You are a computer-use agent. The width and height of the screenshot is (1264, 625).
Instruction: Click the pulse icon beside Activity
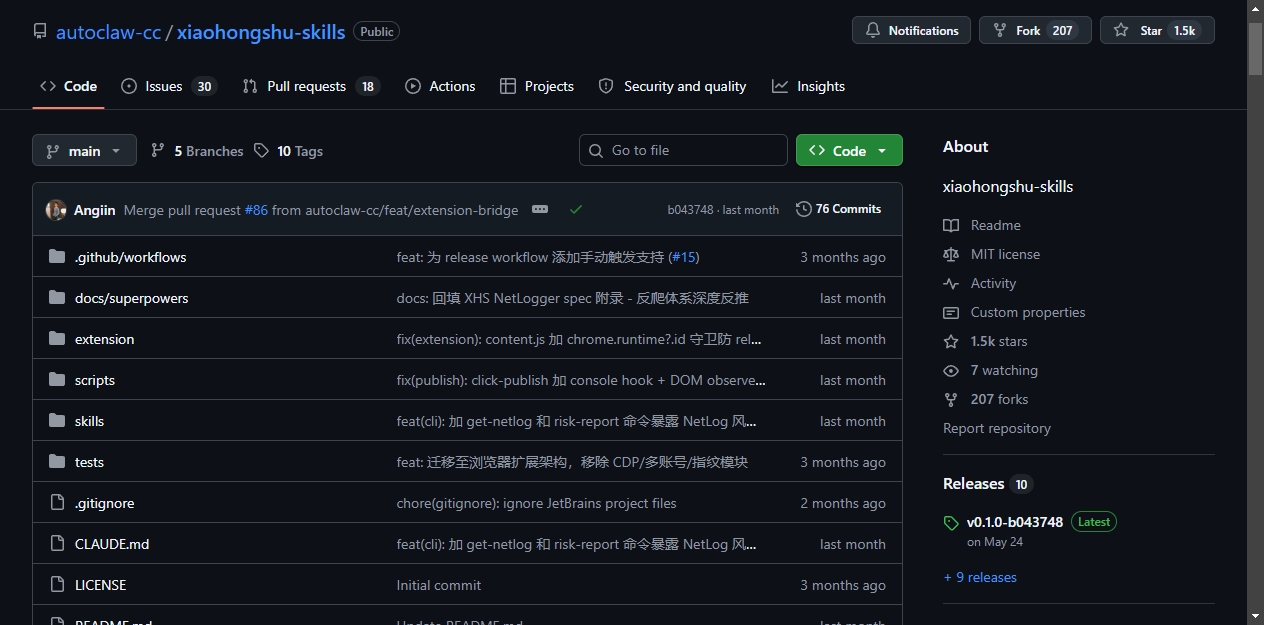point(951,283)
